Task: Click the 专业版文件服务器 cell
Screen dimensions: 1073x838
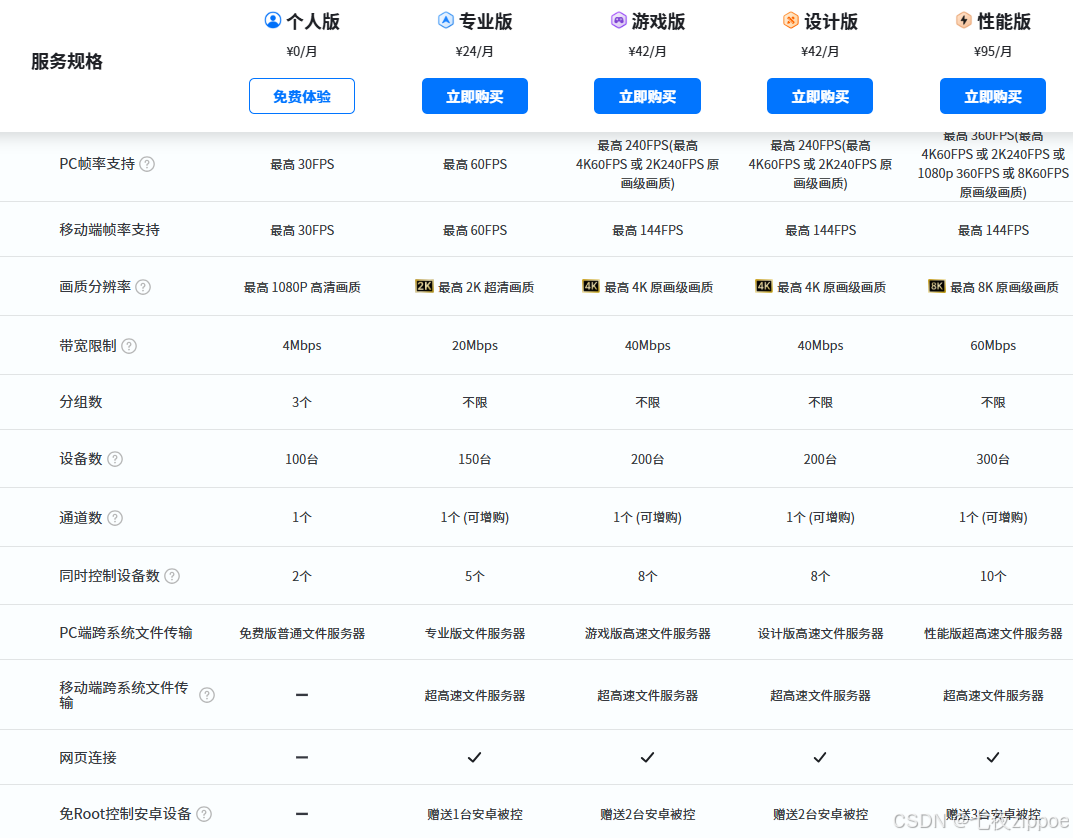Action: pos(475,634)
